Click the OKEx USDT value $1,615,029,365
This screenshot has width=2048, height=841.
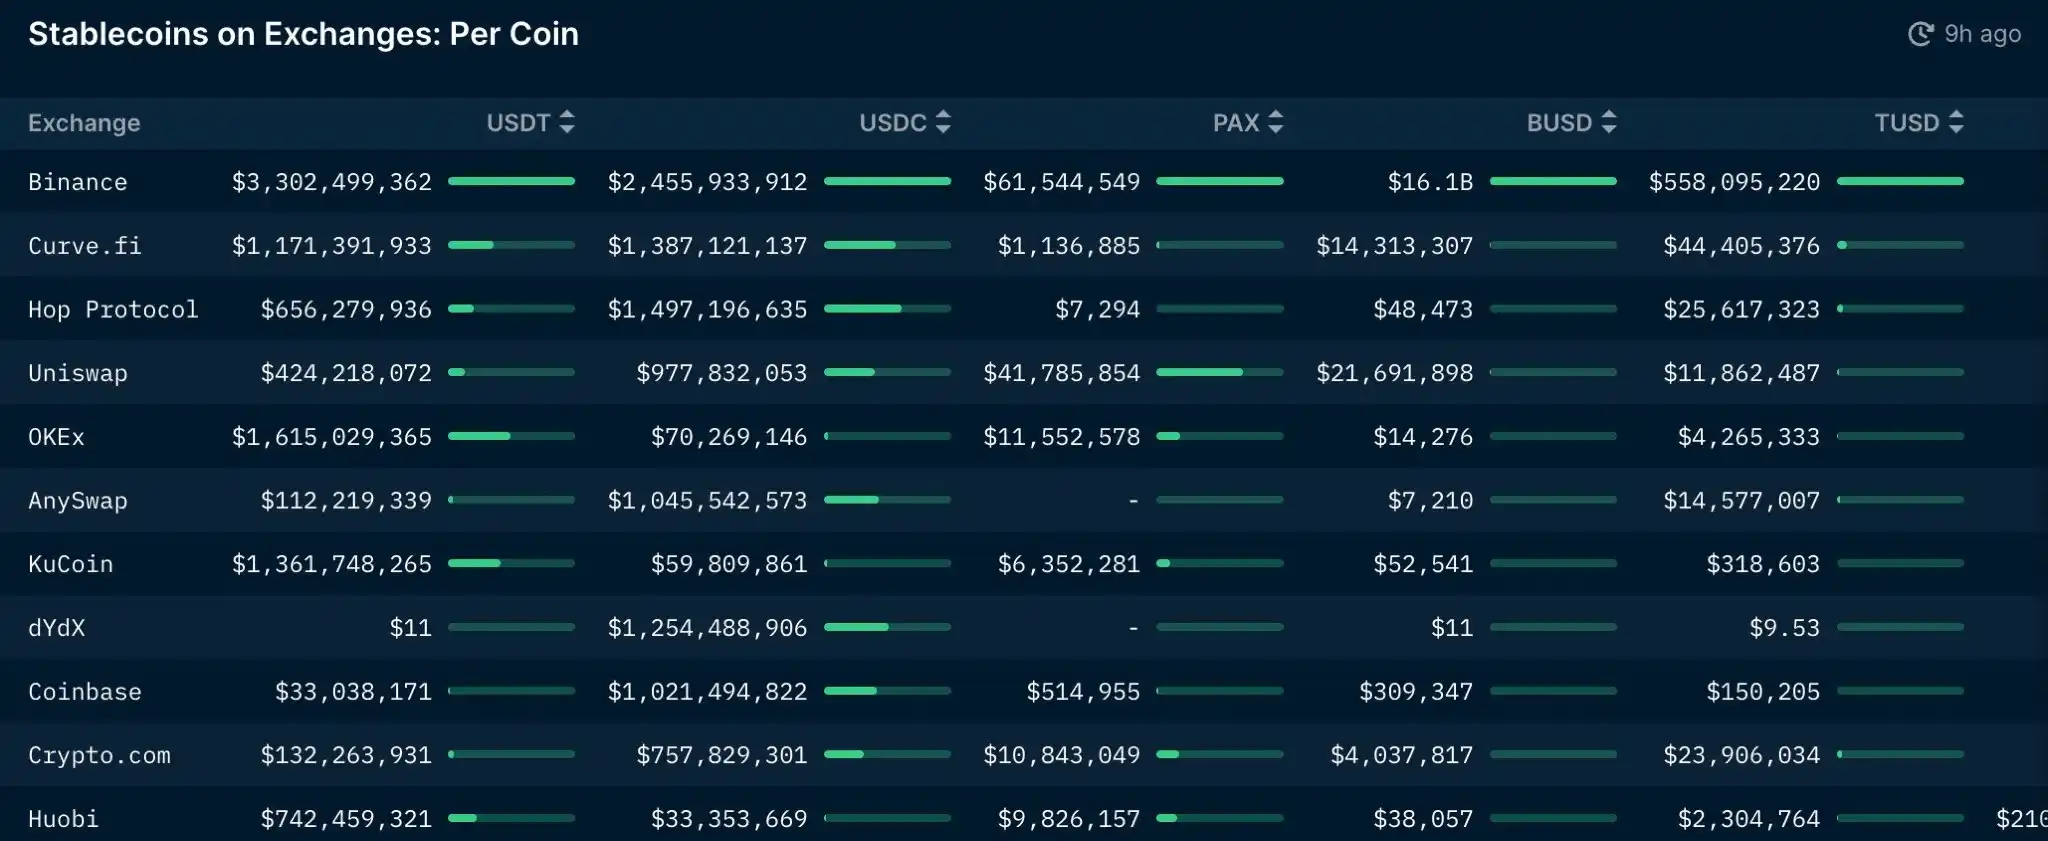[332, 437]
